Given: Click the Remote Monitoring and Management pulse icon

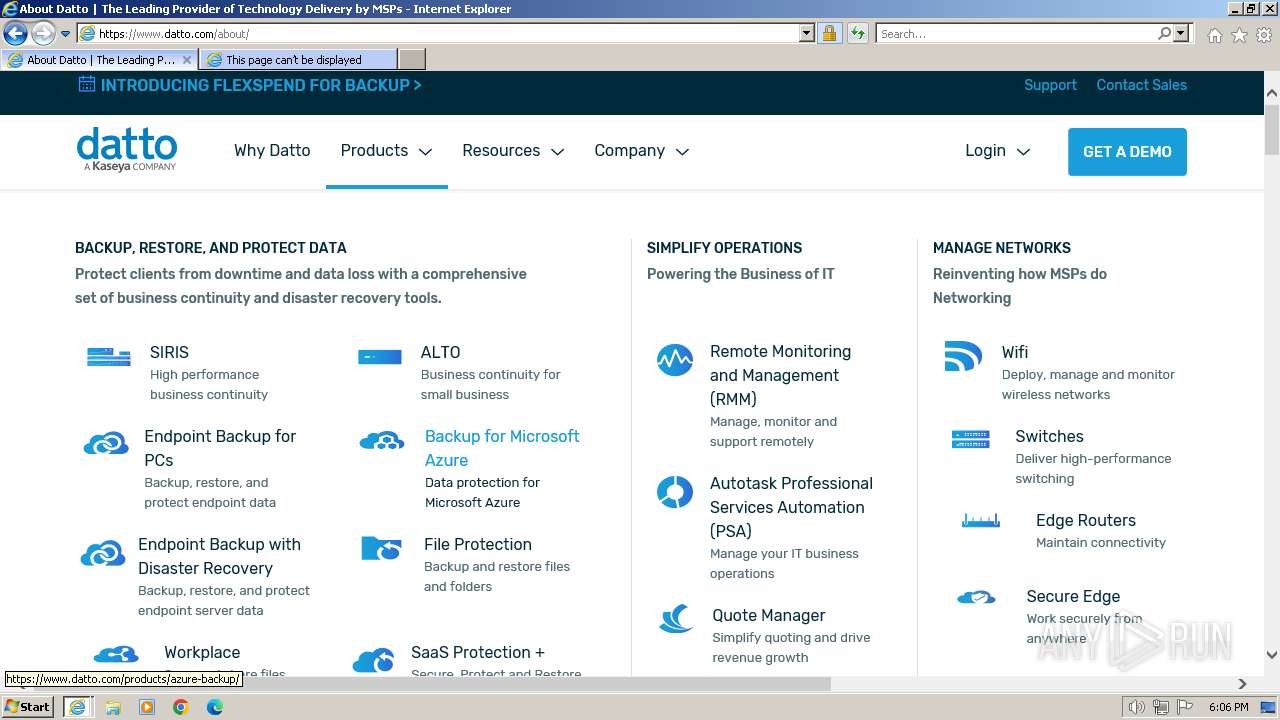Looking at the screenshot, I should pyautogui.click(x=675, y=360).
